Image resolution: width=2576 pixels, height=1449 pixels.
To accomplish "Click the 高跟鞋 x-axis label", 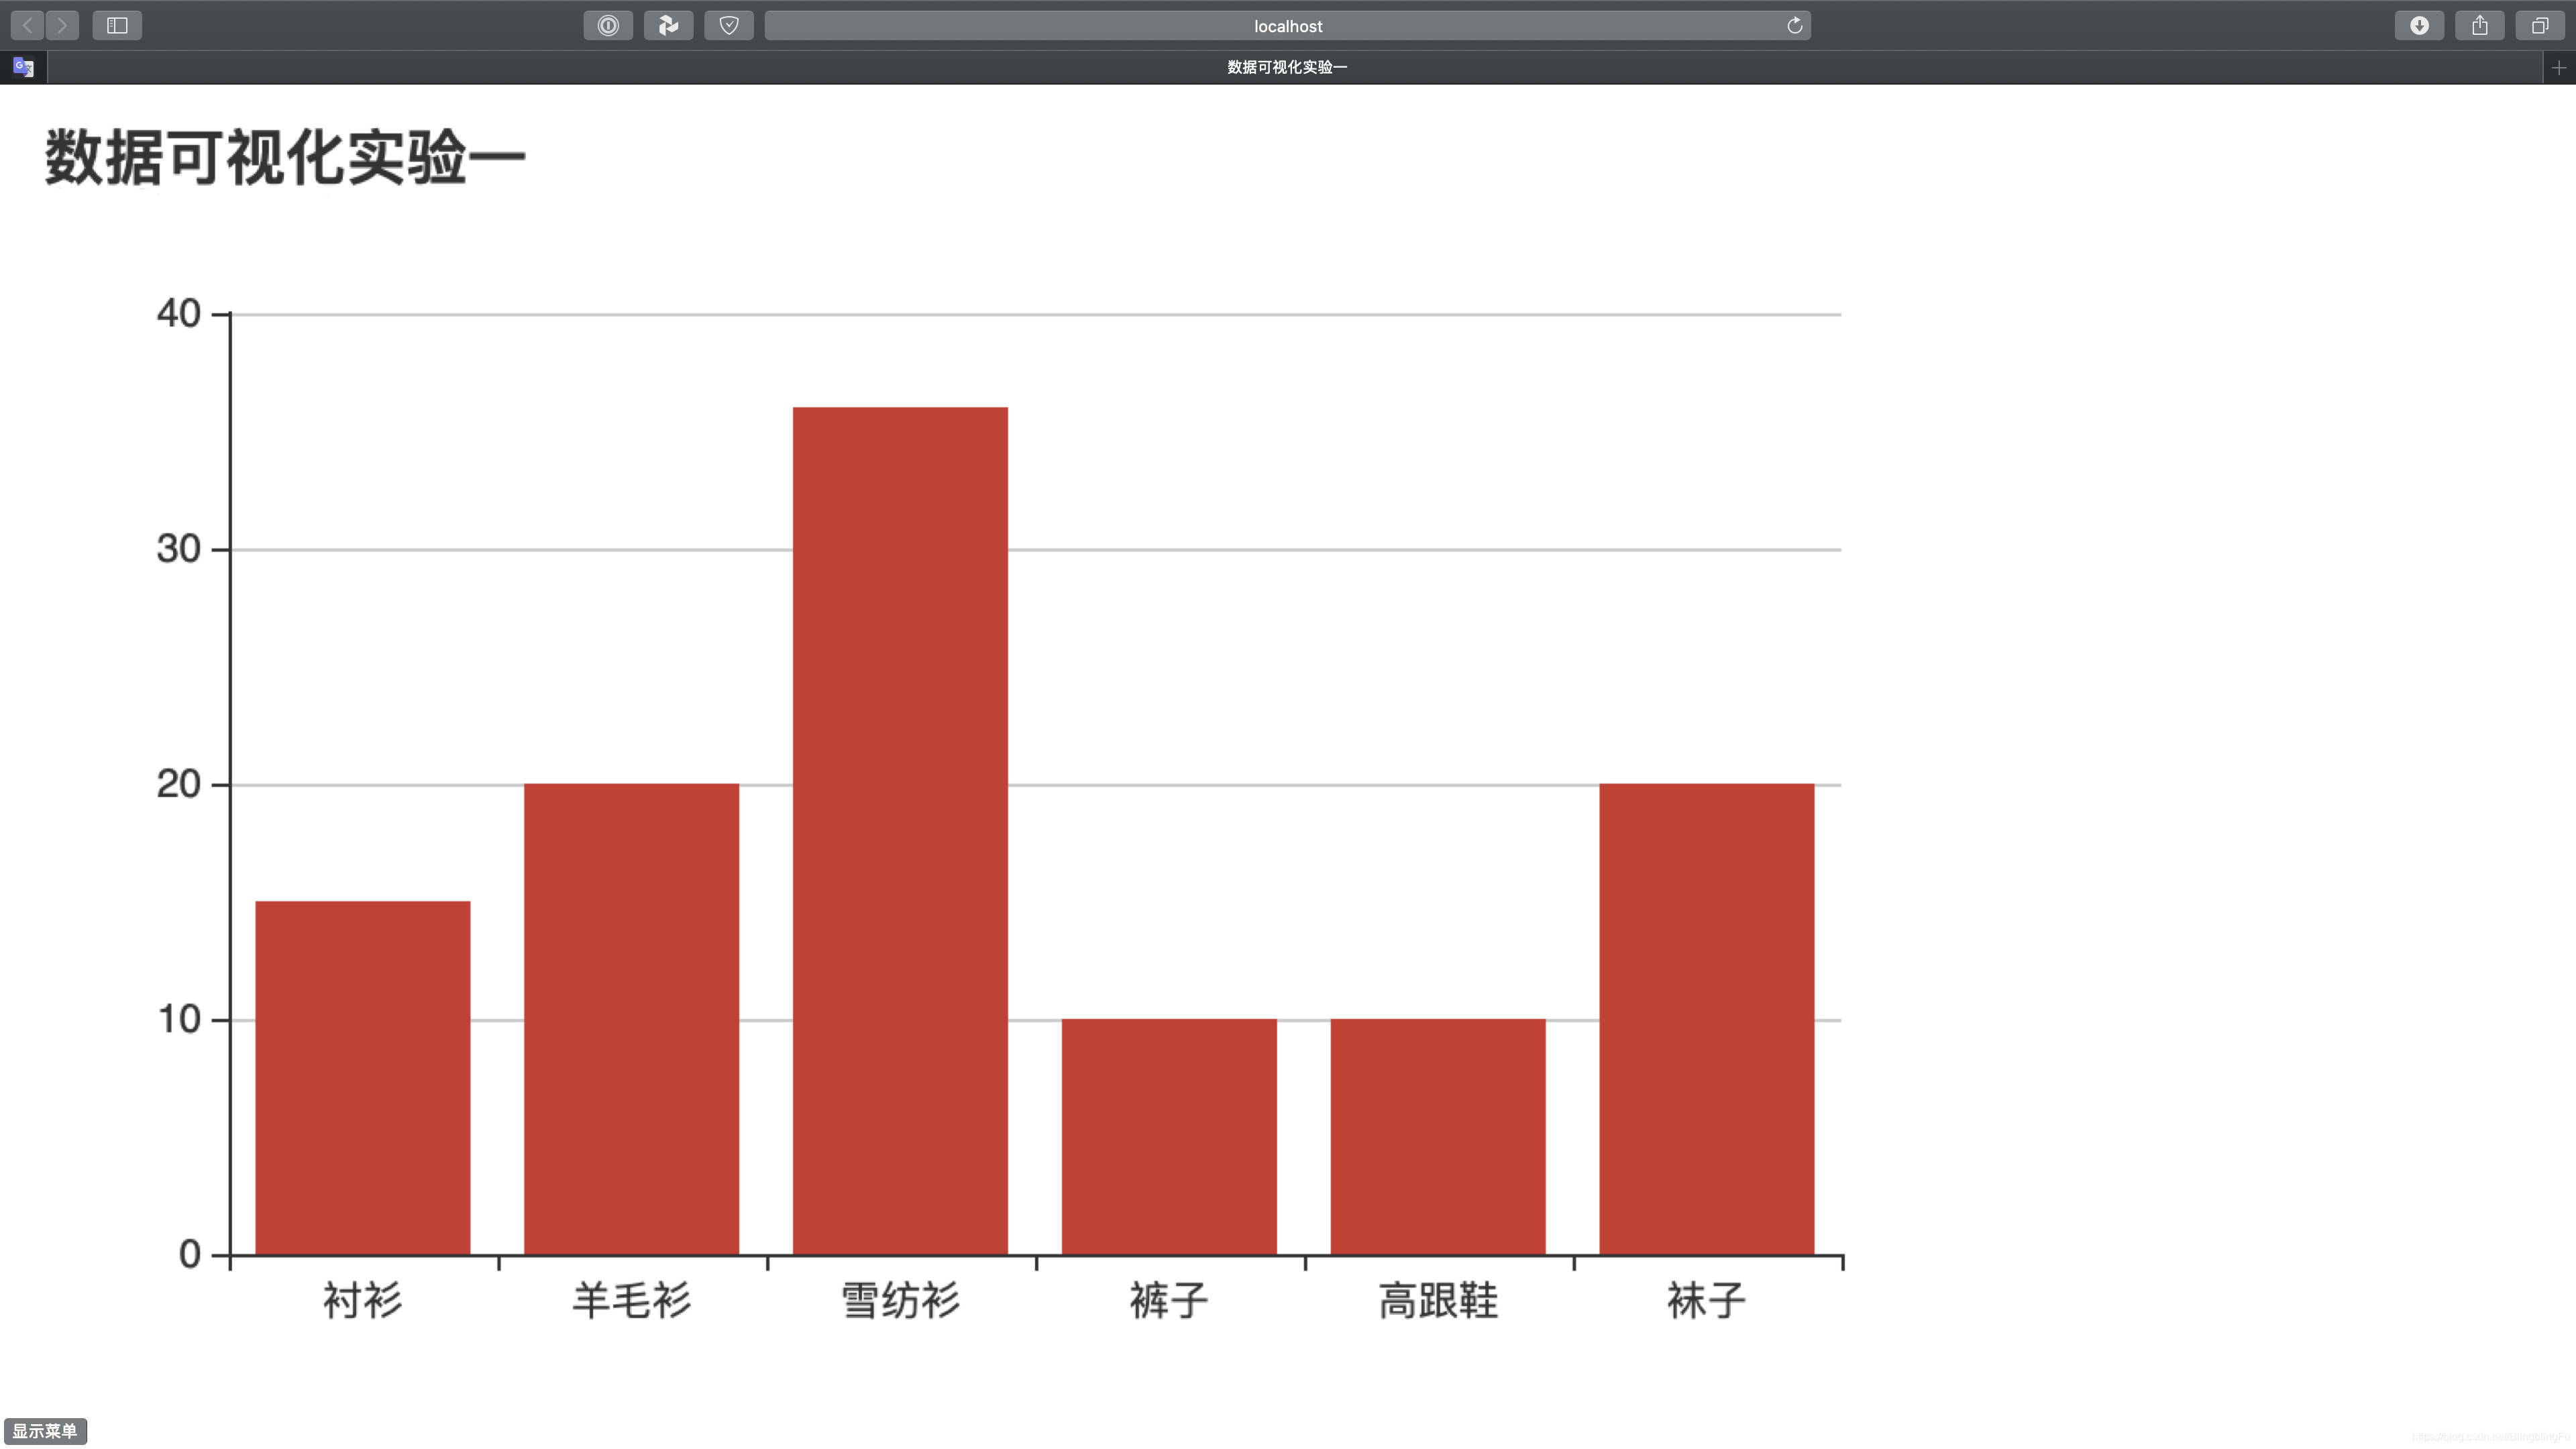I will tap(1438, 1301).
